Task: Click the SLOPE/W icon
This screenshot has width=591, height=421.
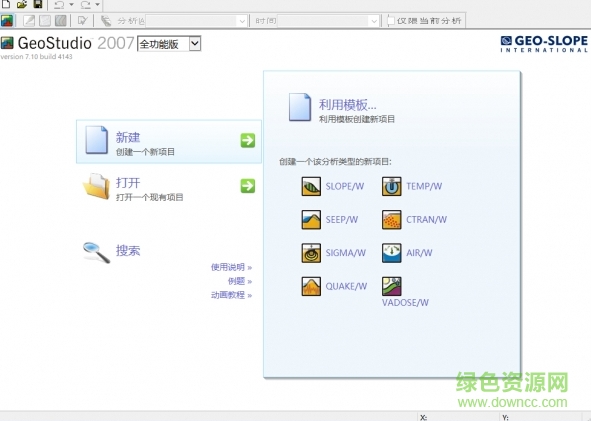Action: (x=311, y=186)
